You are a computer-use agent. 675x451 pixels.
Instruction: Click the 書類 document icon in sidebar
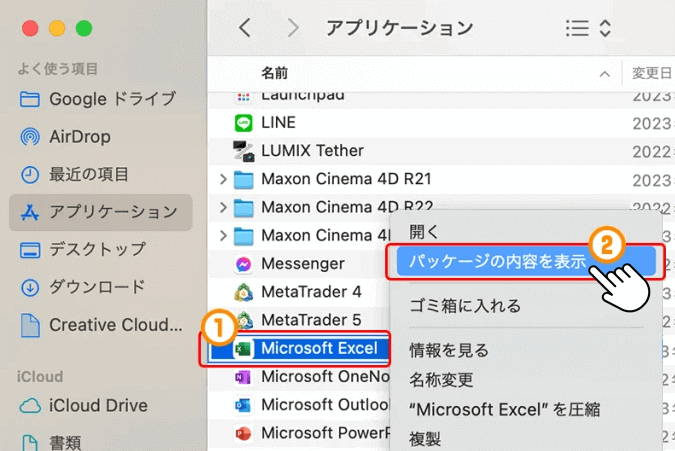[x=30, y=442]
